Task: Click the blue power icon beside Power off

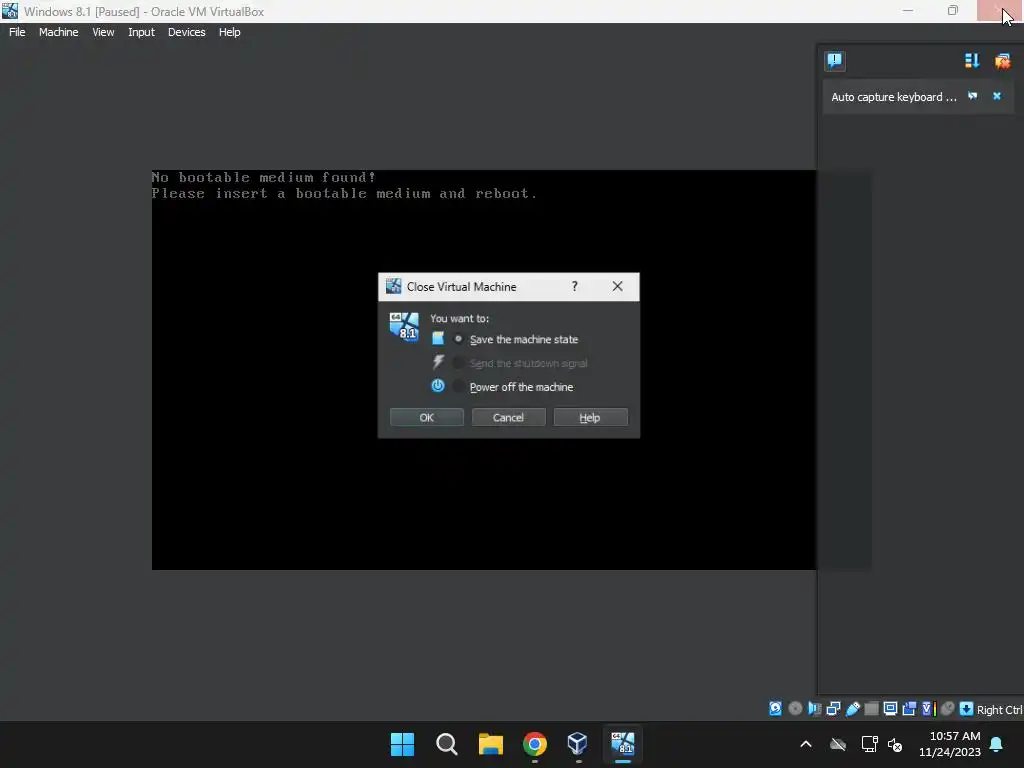Action: 438,385
